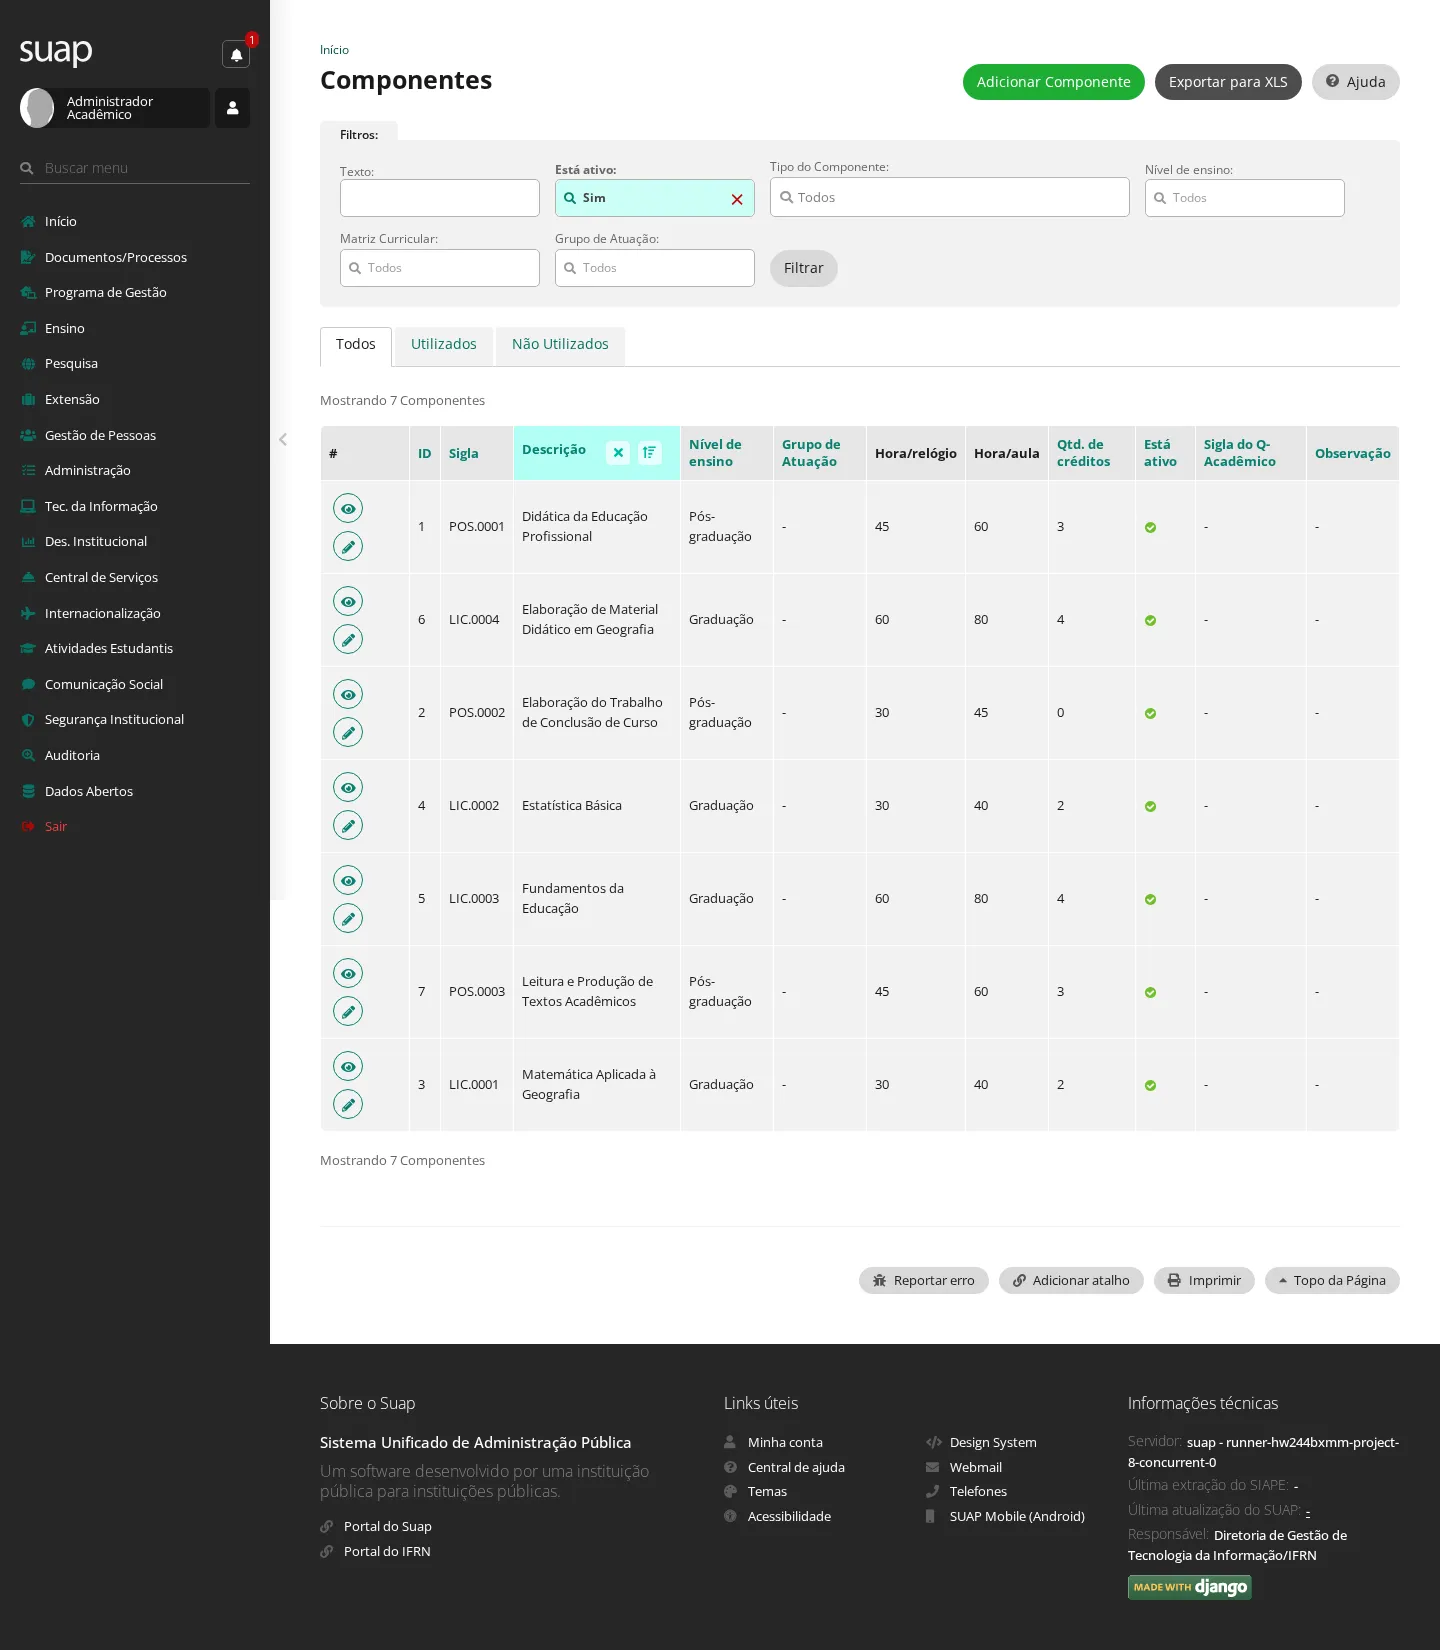The image size is (1440, 1650).
Task: Open the notifications bell icon
Action: (x=236, y=54)
